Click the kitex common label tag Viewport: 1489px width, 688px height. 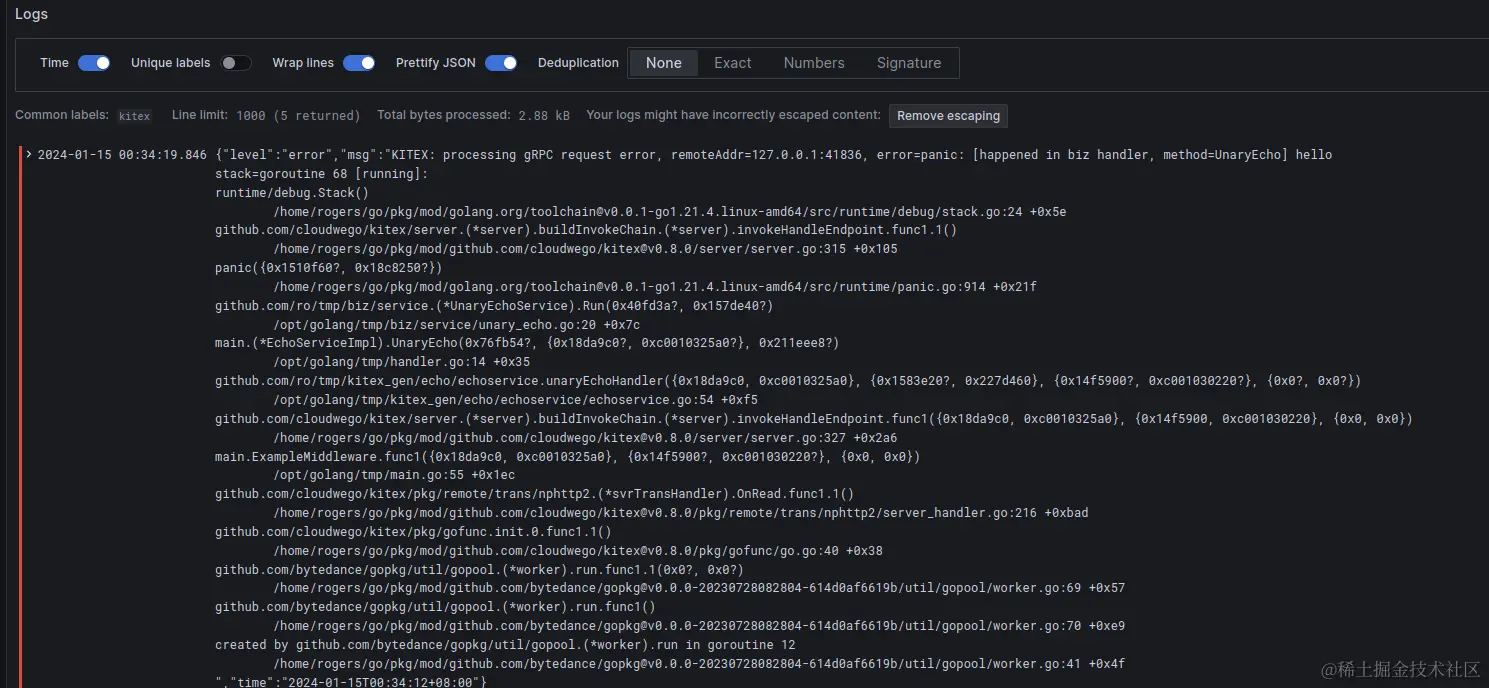(x=134, y=116)
